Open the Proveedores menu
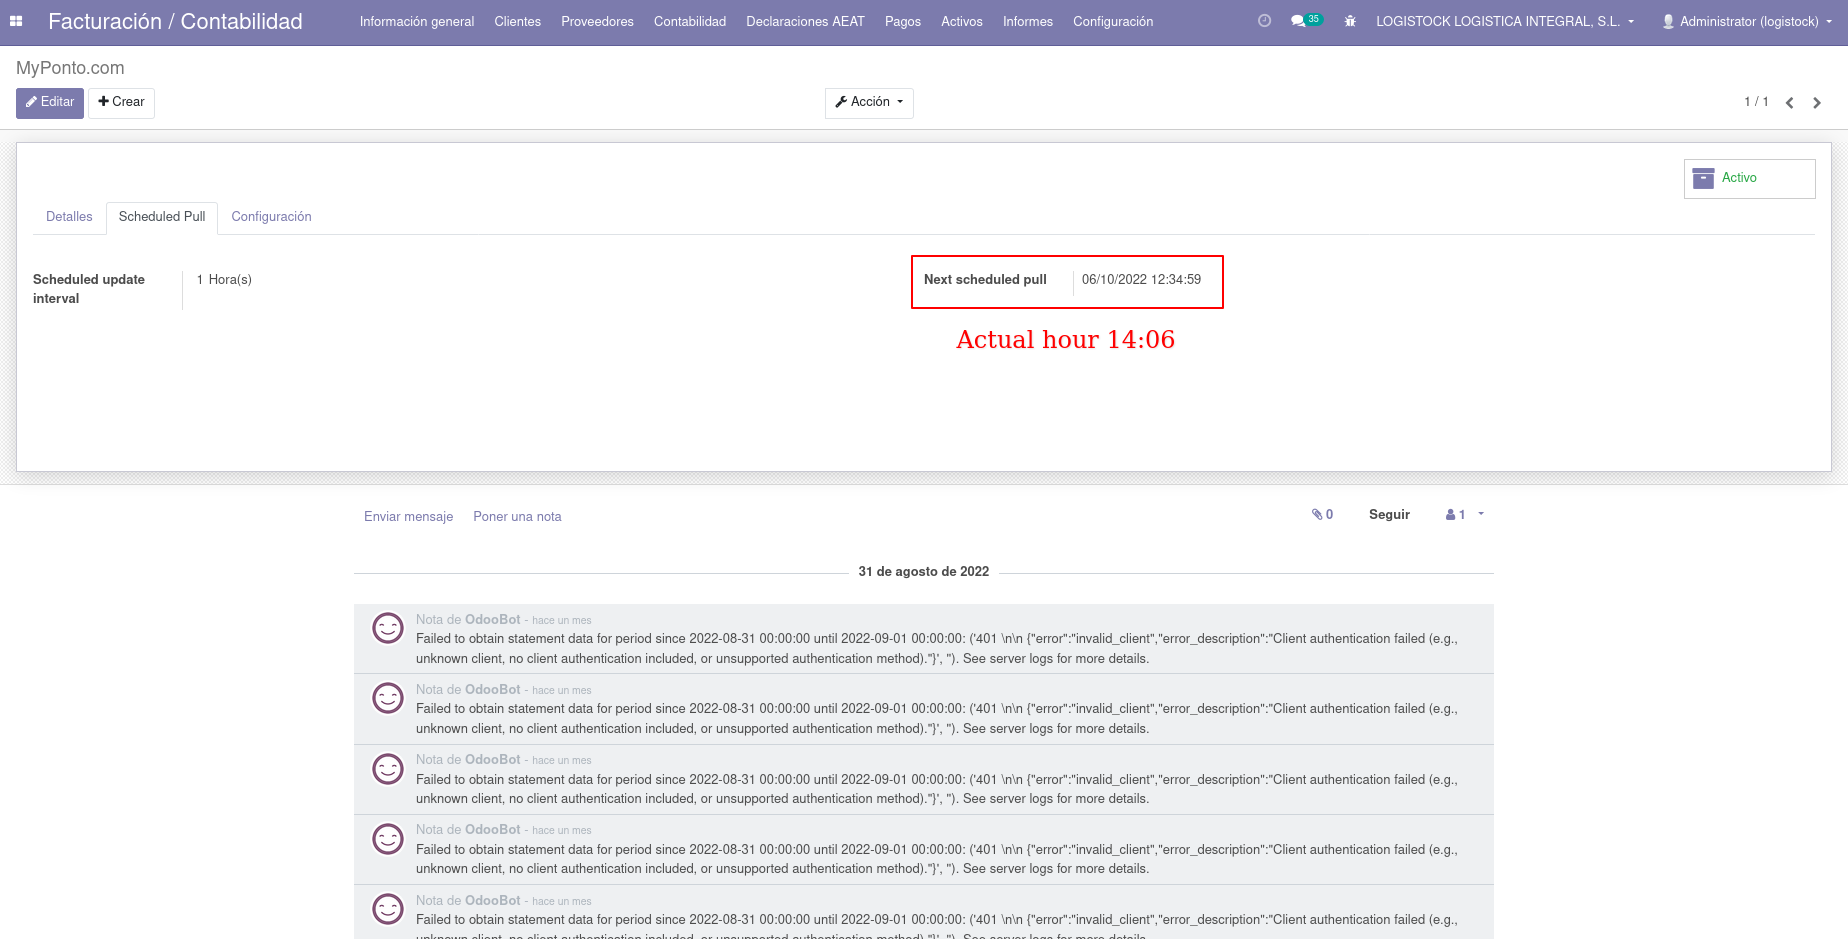The width and height of the screenshot is (1848, 939). pyautogui.click(x=597, y=21)
